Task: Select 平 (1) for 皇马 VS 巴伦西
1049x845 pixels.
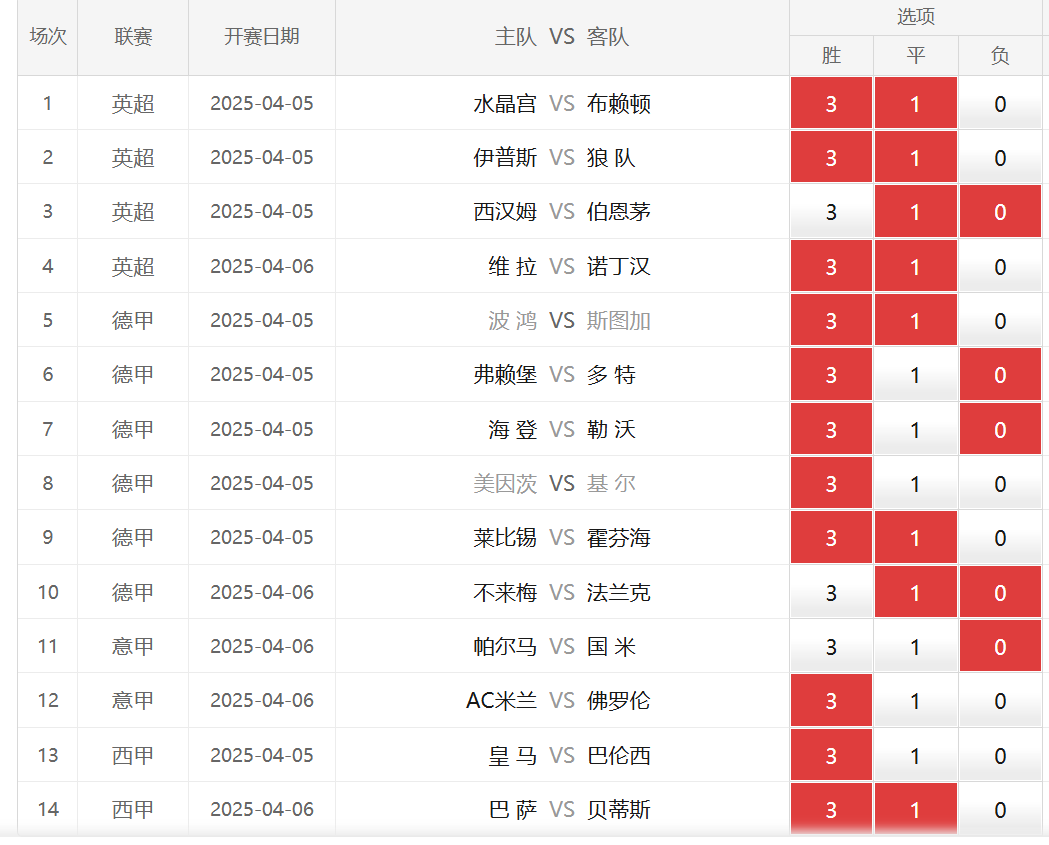Action: point(915,755)
